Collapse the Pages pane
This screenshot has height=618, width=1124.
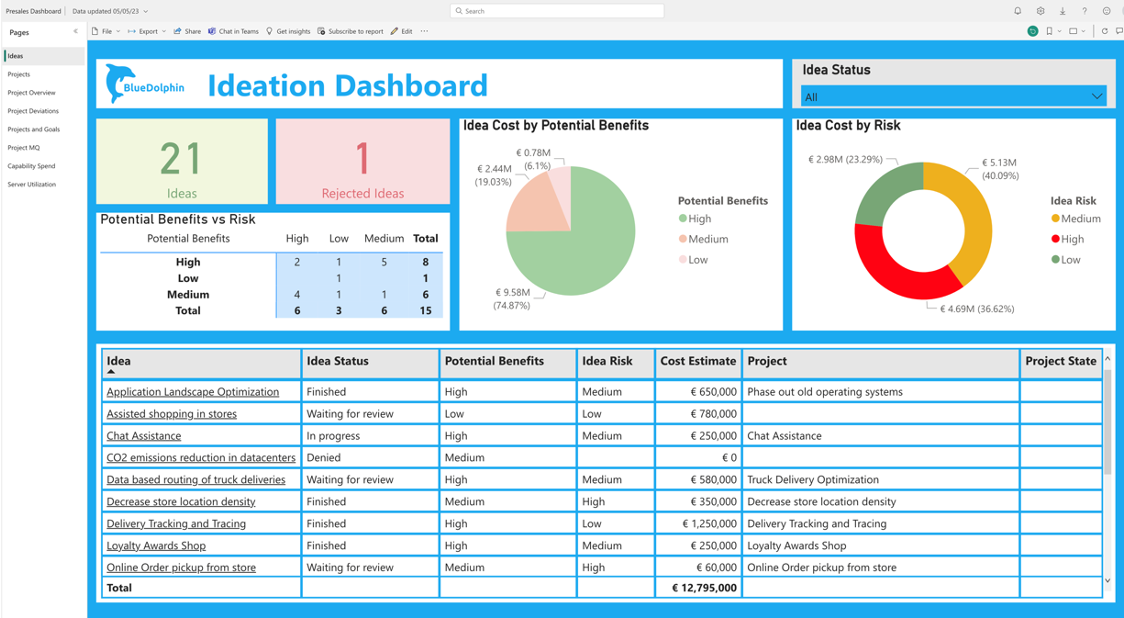point(76,32)
